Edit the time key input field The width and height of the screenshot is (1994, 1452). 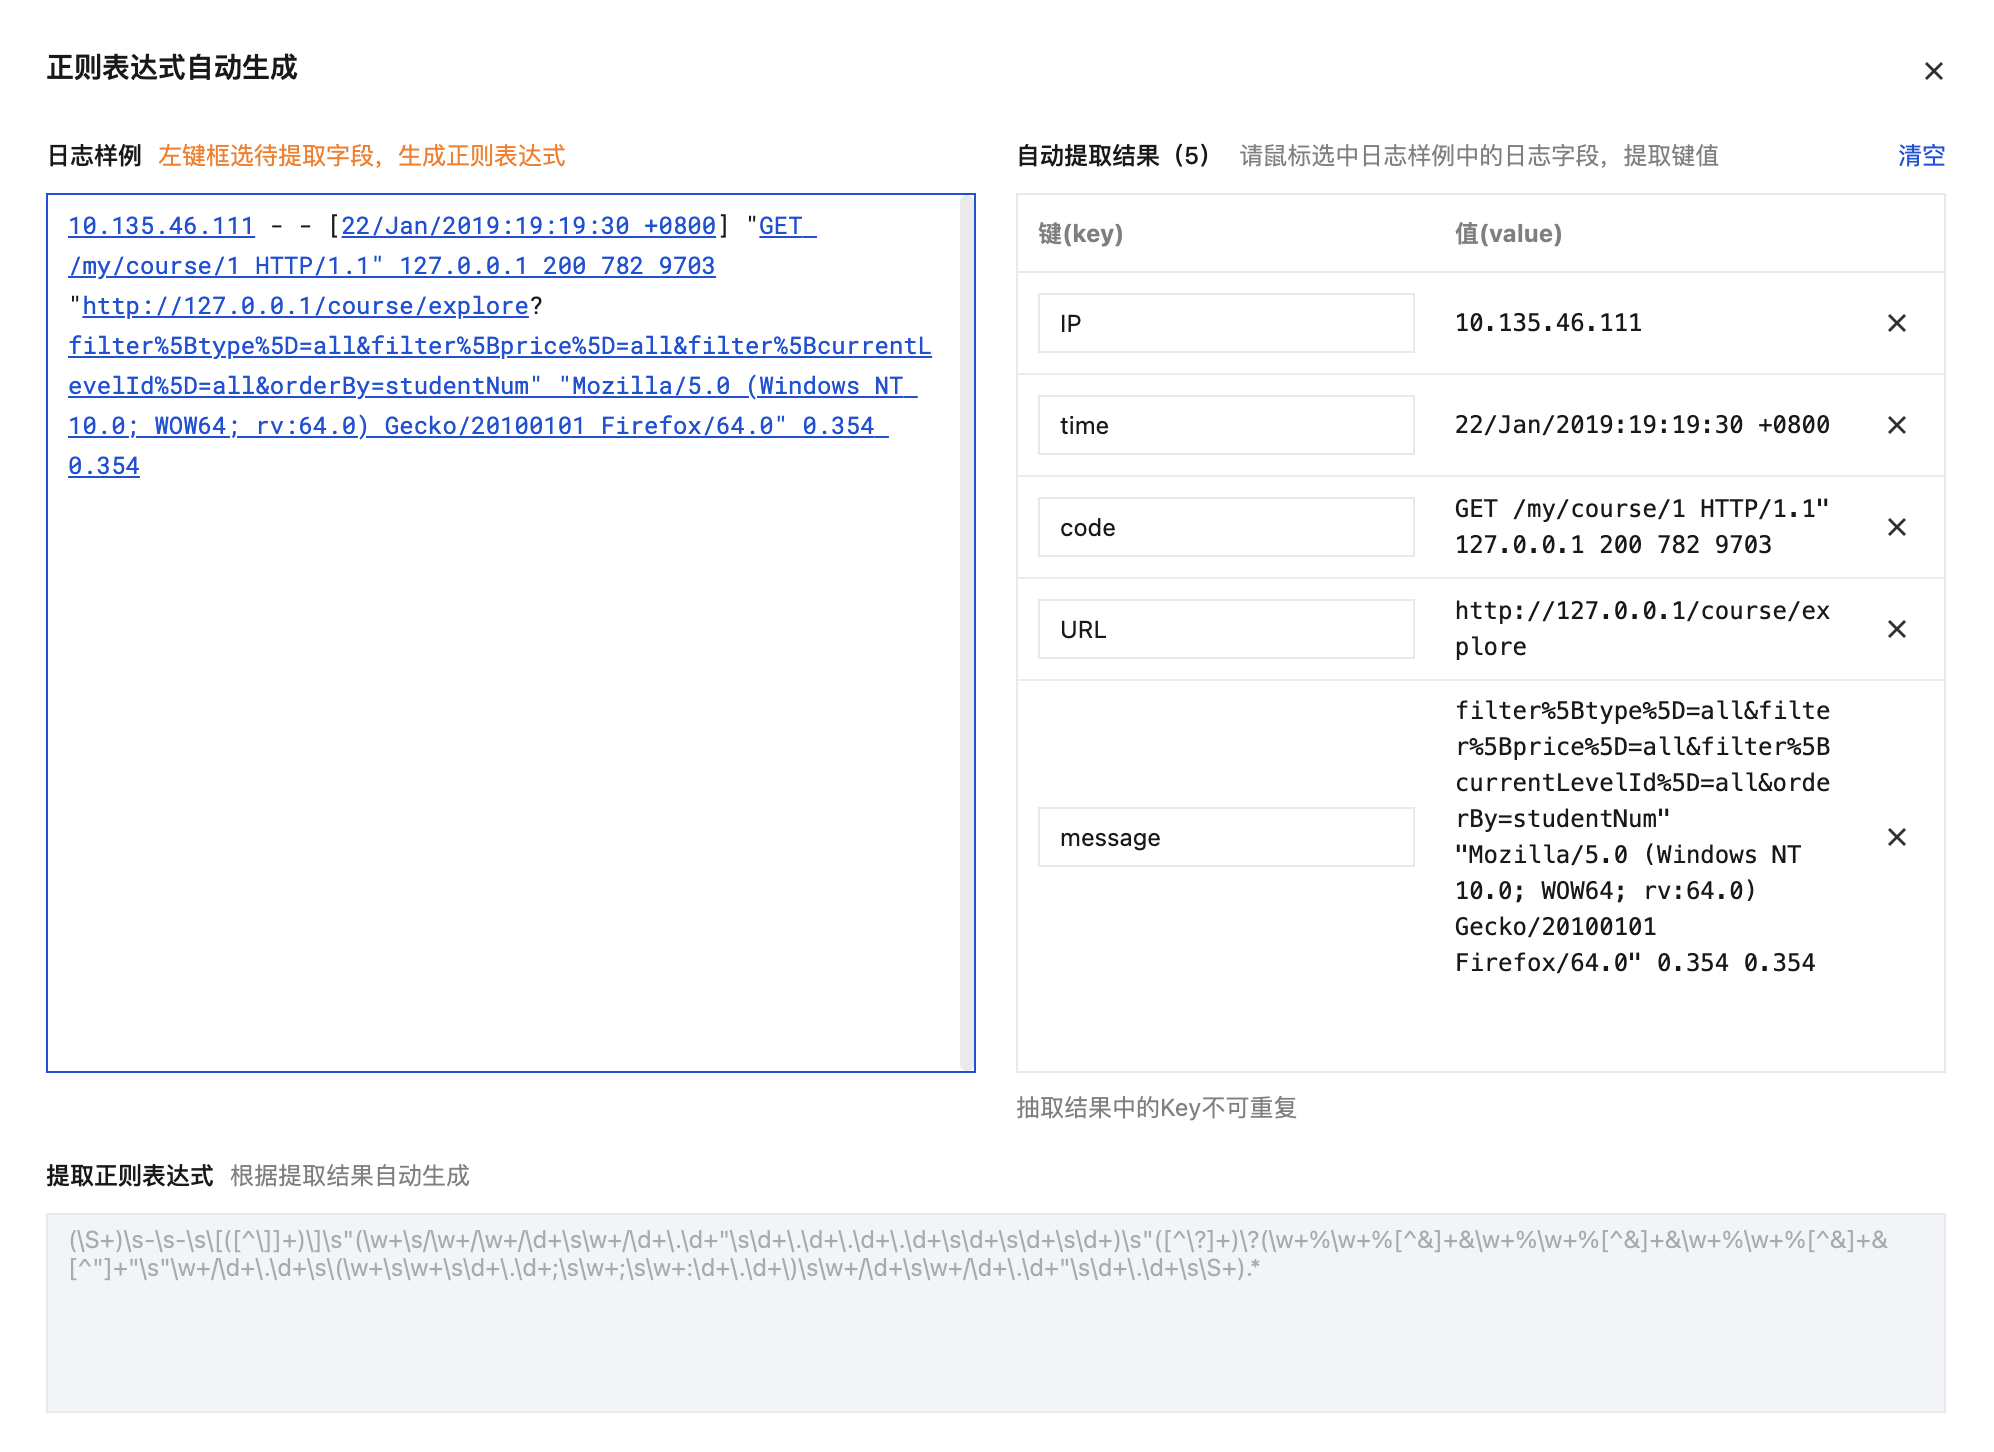point(1225,425)
